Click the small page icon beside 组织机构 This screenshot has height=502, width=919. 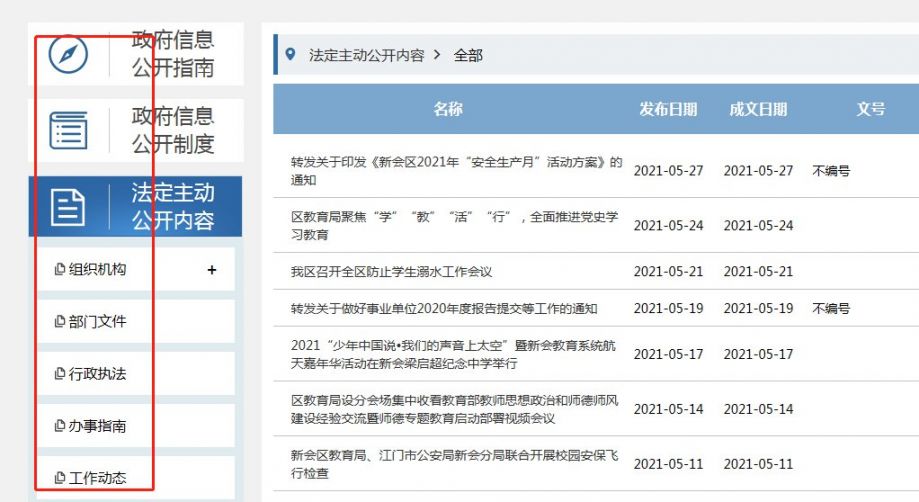pyautogui.click(x=60, y=269)
